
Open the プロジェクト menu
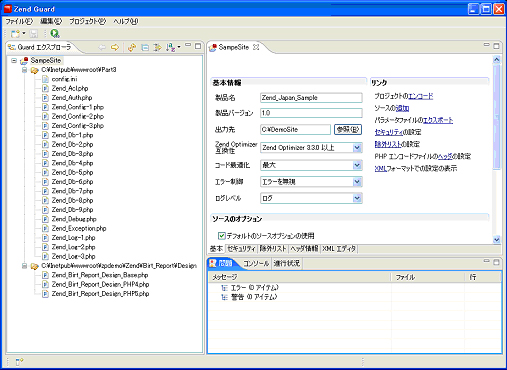coord(87,21)
